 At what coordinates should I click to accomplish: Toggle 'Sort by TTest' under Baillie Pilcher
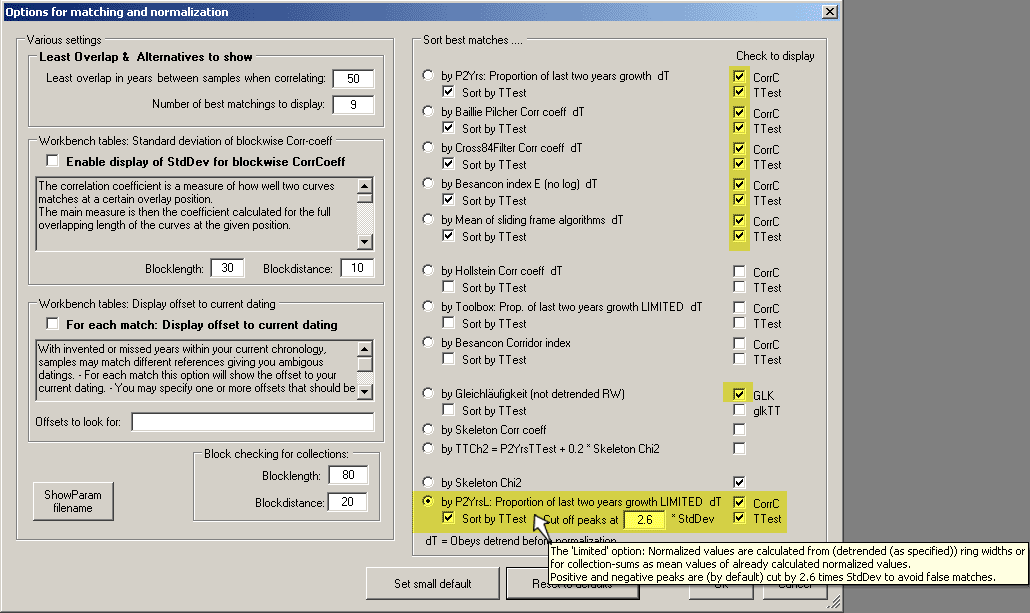point(449,128)
